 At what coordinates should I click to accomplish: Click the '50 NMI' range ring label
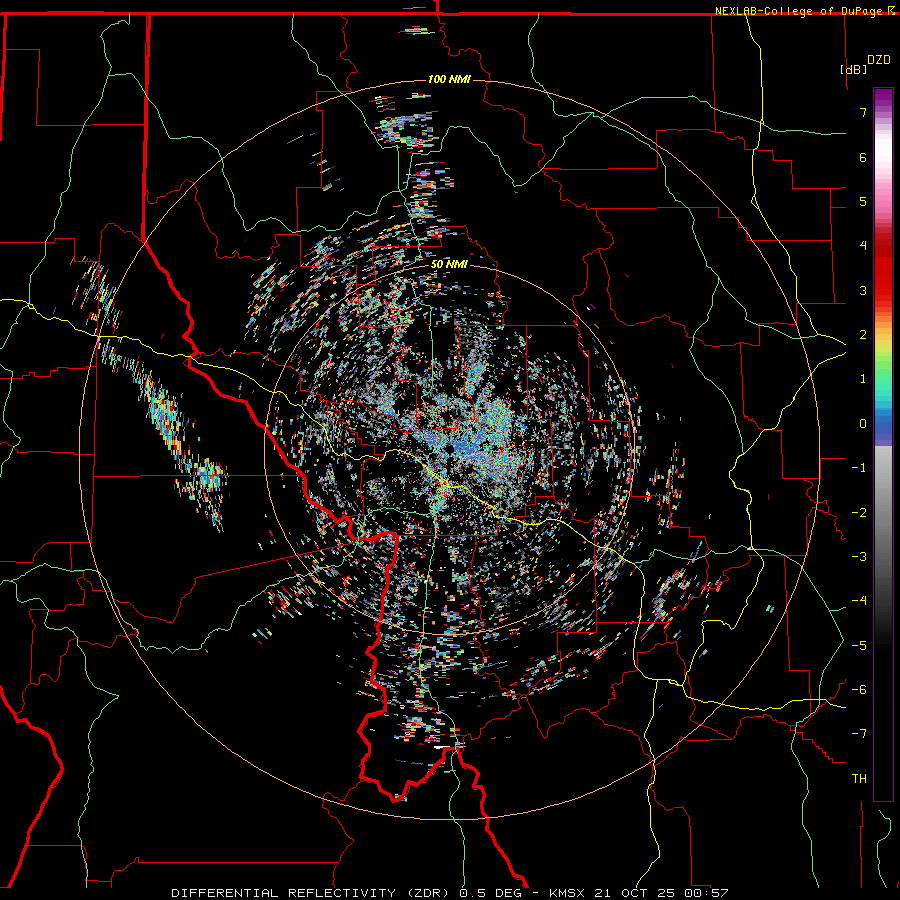pyautogui.click(x=449, y=265)
